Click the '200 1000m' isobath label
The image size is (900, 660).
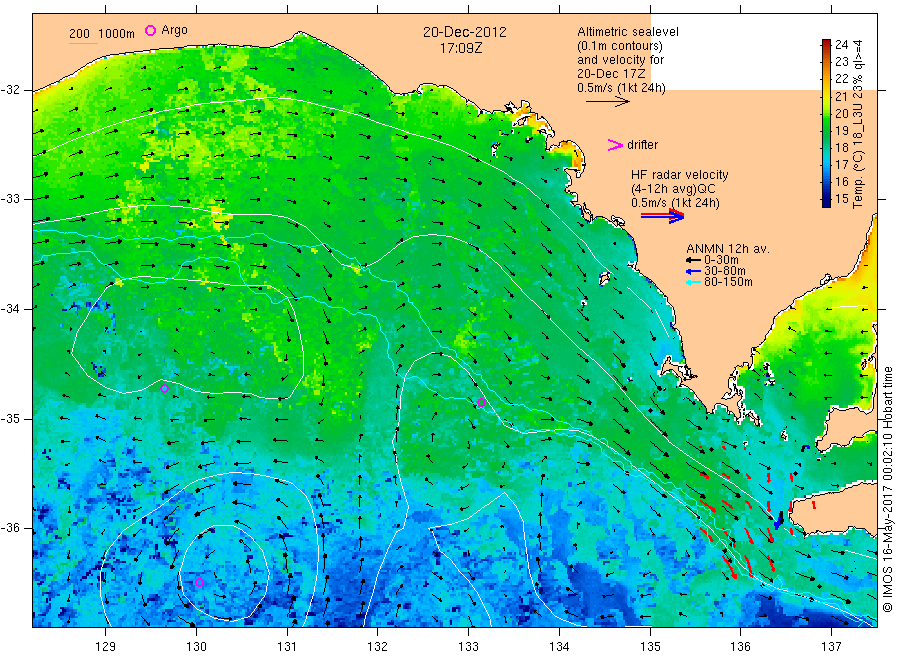tap(102, 33)
